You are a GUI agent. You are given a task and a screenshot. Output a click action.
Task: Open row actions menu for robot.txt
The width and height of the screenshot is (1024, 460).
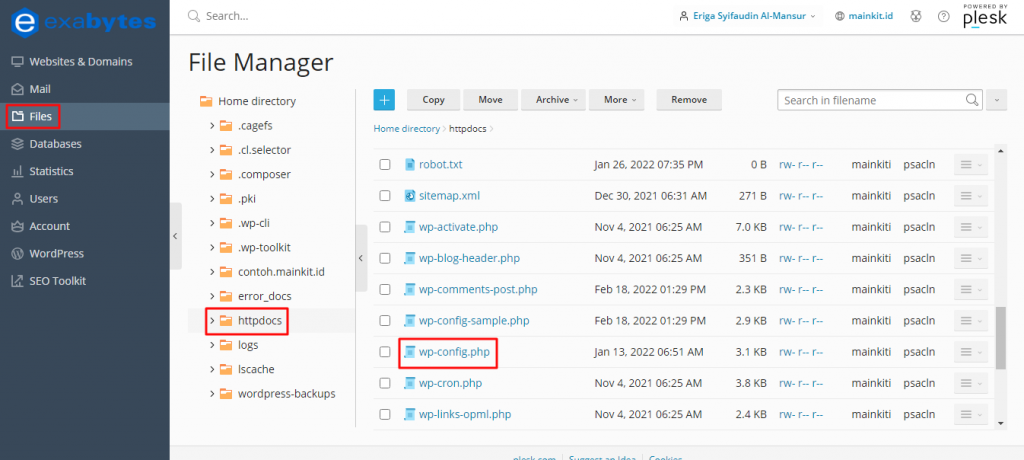[970, 165]
